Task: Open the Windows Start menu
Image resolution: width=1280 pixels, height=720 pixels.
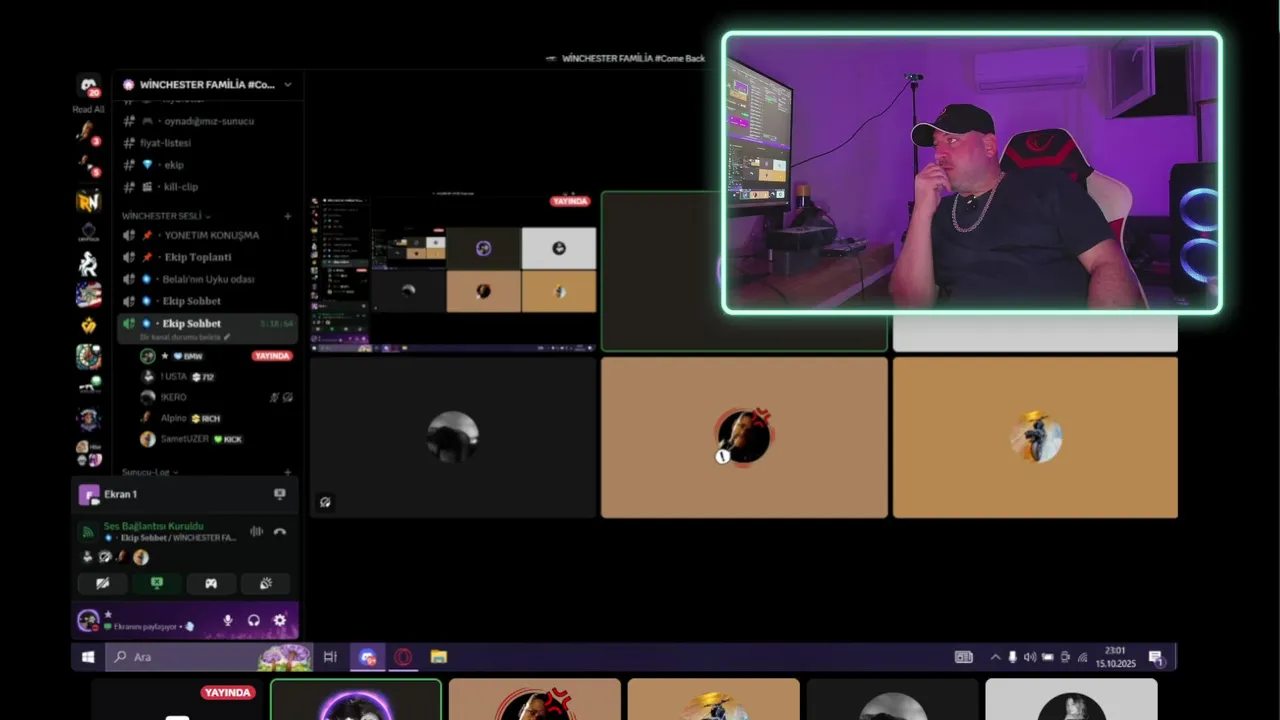Action: coord(88,657)
